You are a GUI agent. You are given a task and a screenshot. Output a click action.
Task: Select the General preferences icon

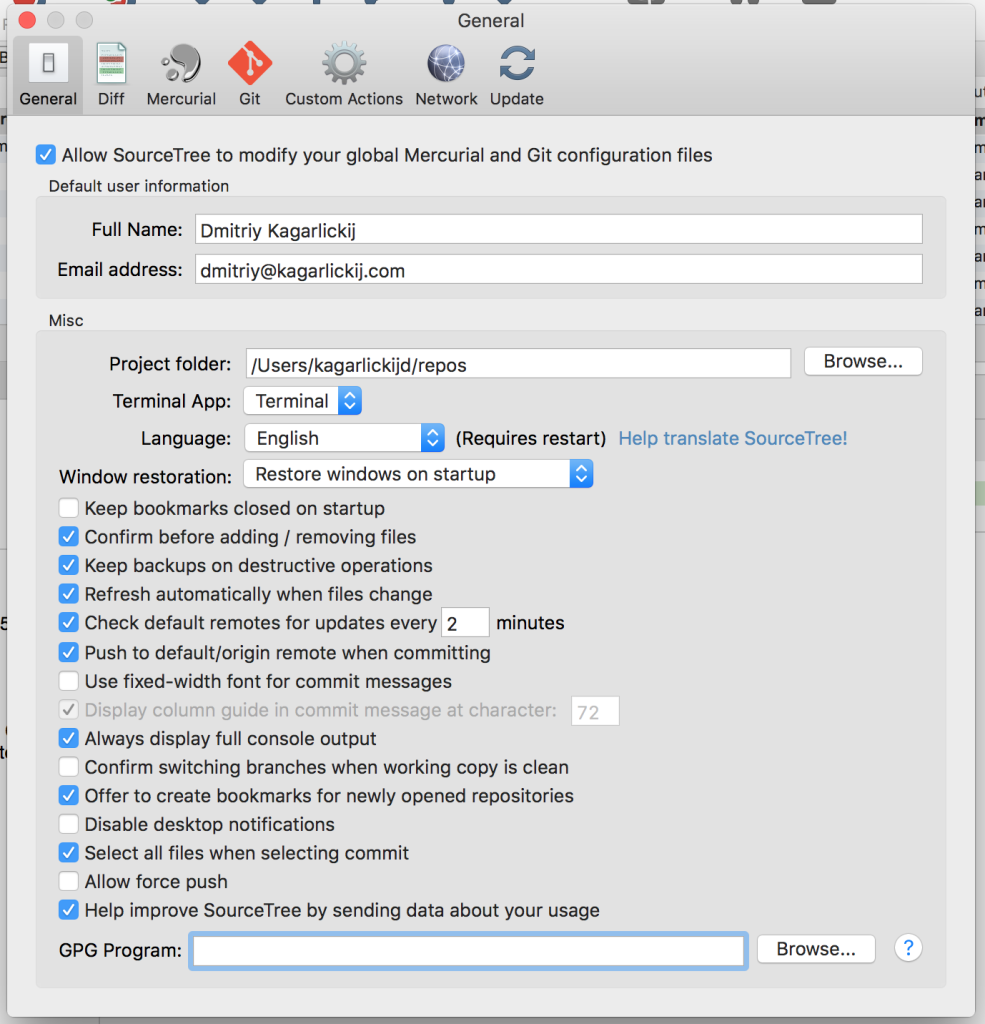coord(48,66)
